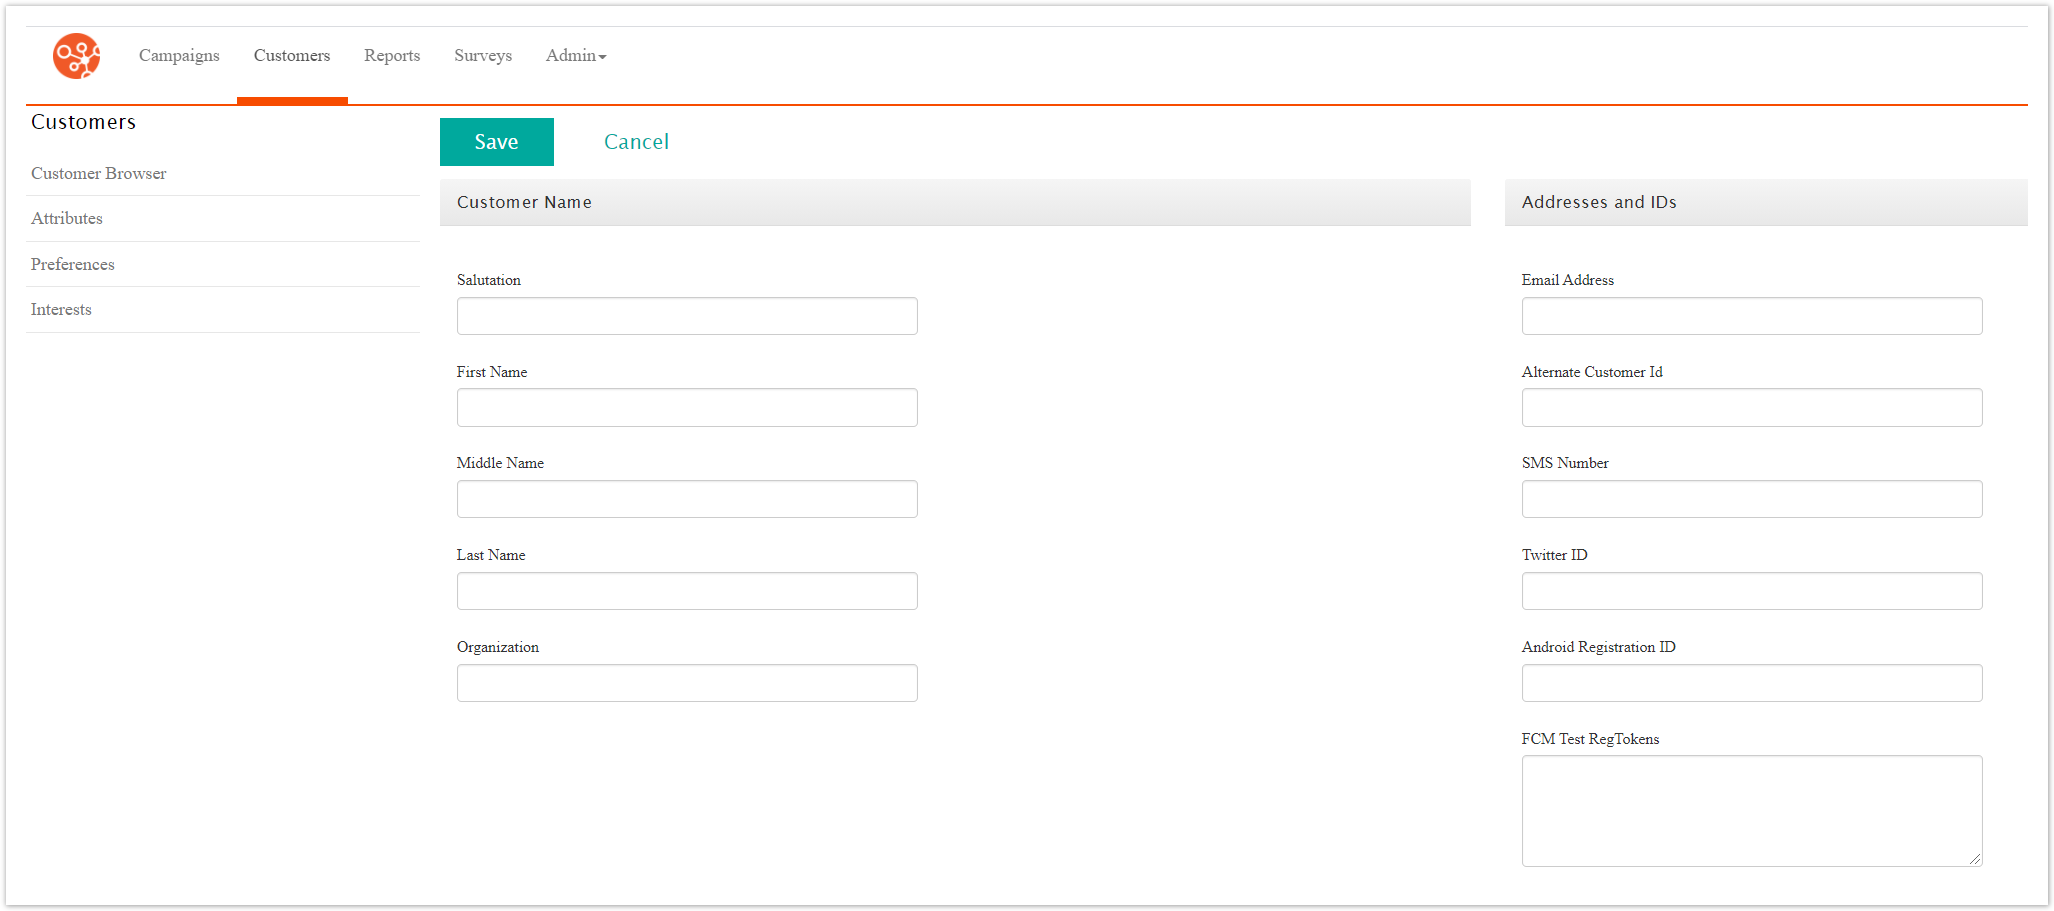Click the orange app logo icon

(76, 56)
